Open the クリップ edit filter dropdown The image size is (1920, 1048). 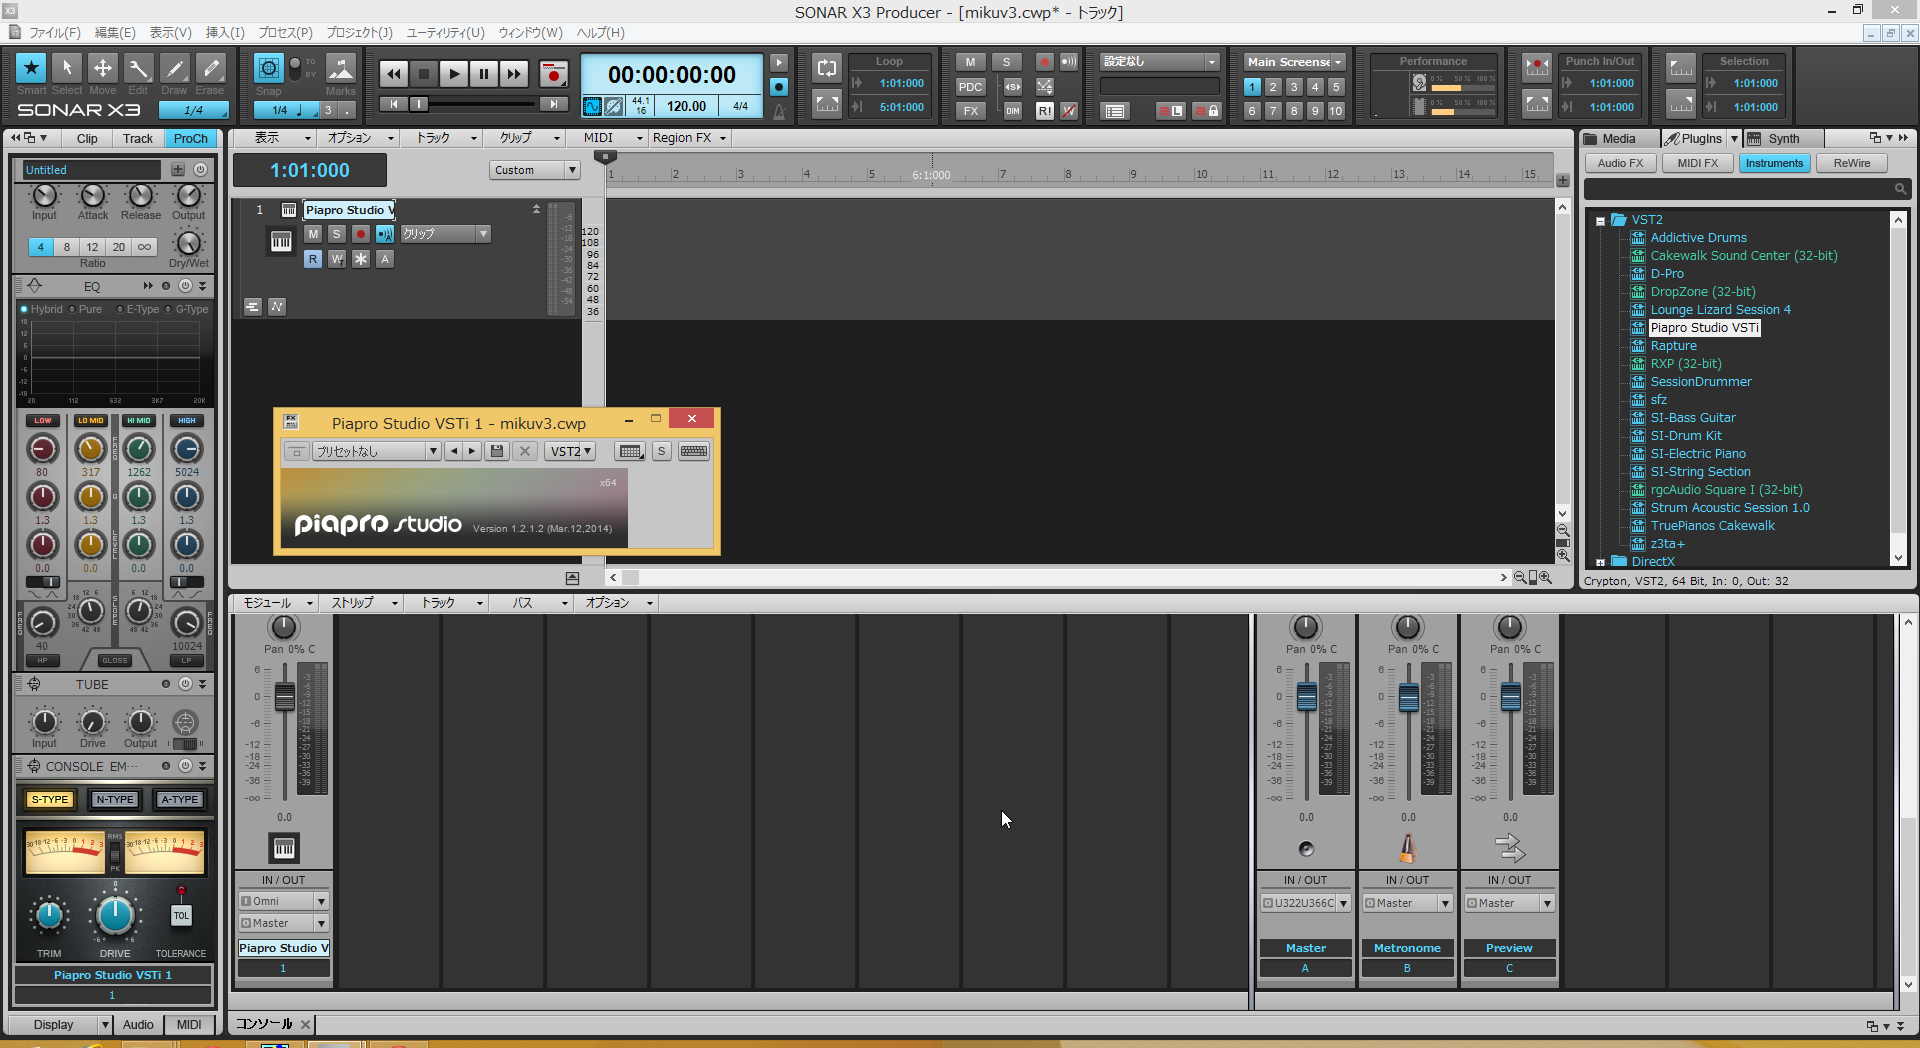click(445, 234)
